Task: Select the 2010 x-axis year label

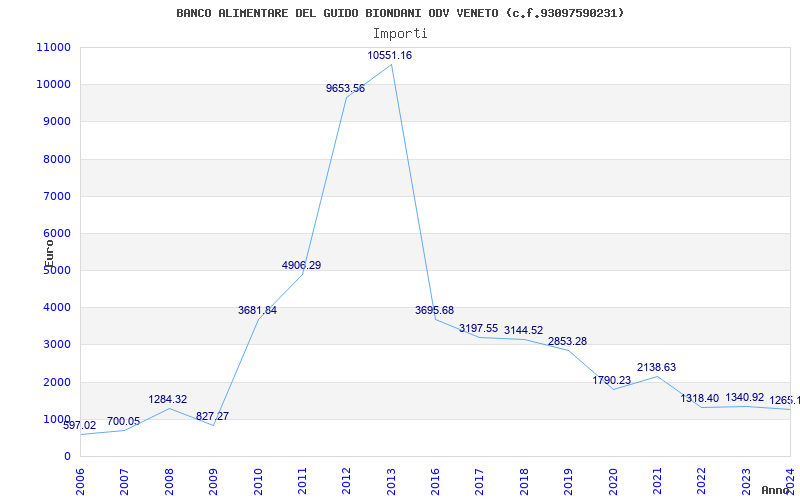Action: (258, 482)
